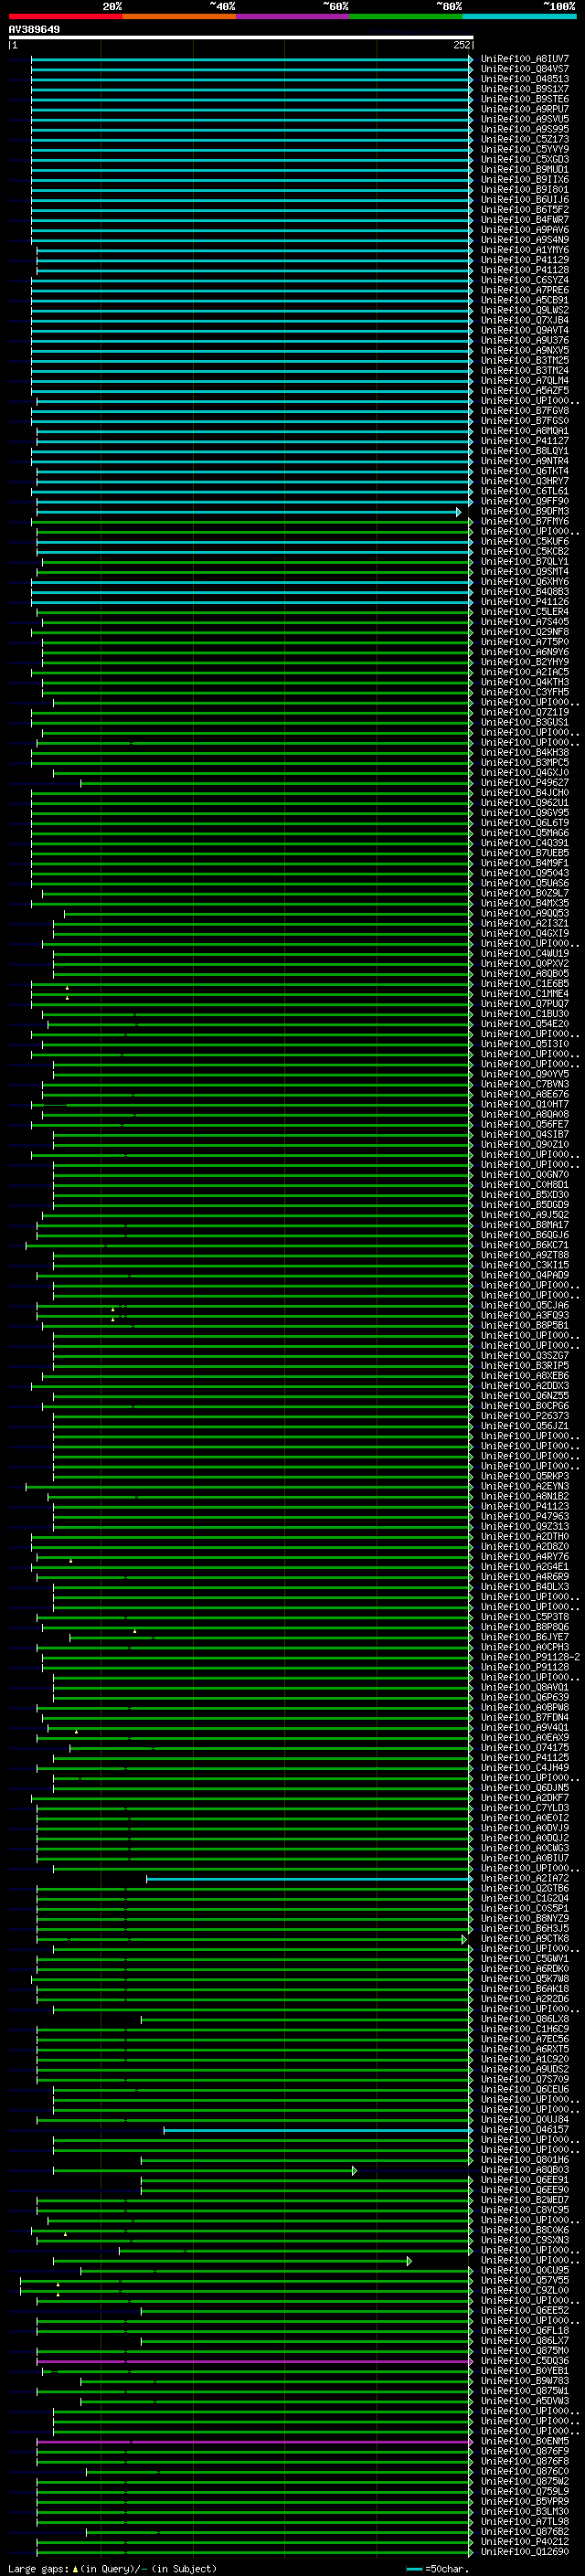Select the UniRef100_A4RY76 label
Image resolution: width=585 pixels, height=2576 pixels.
524,1557
